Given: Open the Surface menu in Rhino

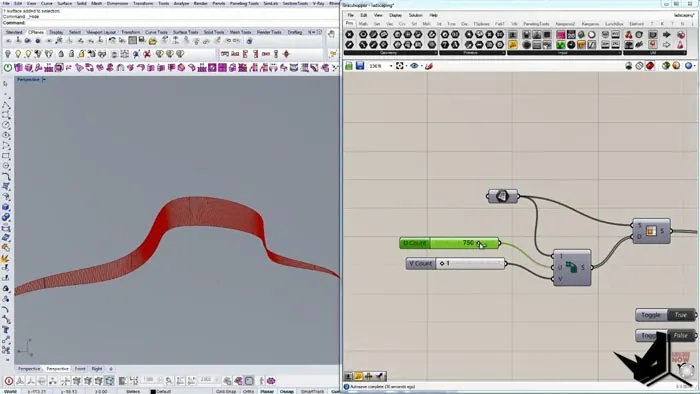Looking at the screenshot, I should (65, 3).
